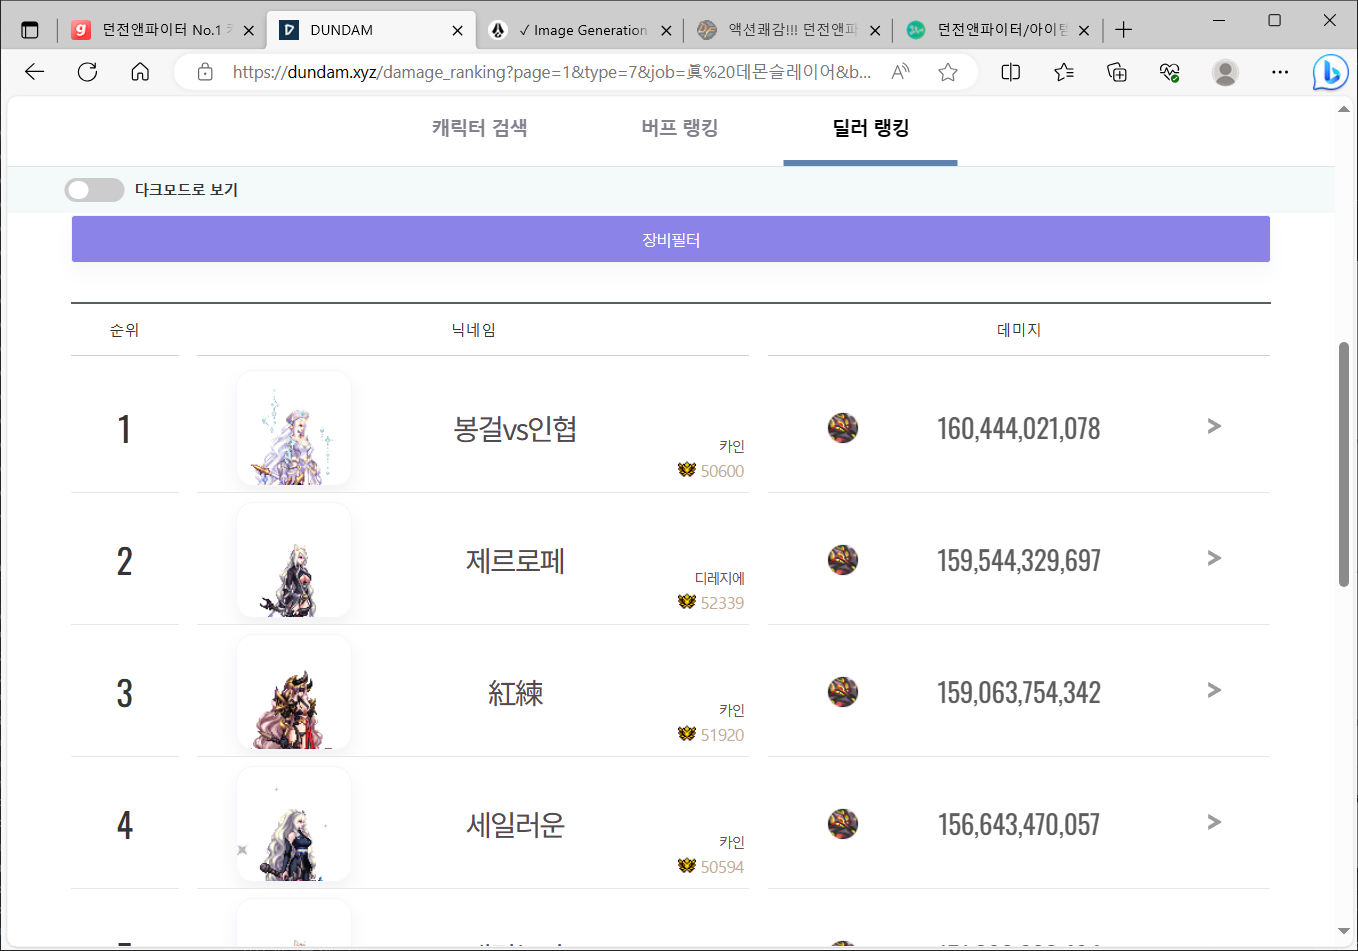Click server label 디레지에
The width and height of the screenshot is (1358, 951).
coord(720,578)
